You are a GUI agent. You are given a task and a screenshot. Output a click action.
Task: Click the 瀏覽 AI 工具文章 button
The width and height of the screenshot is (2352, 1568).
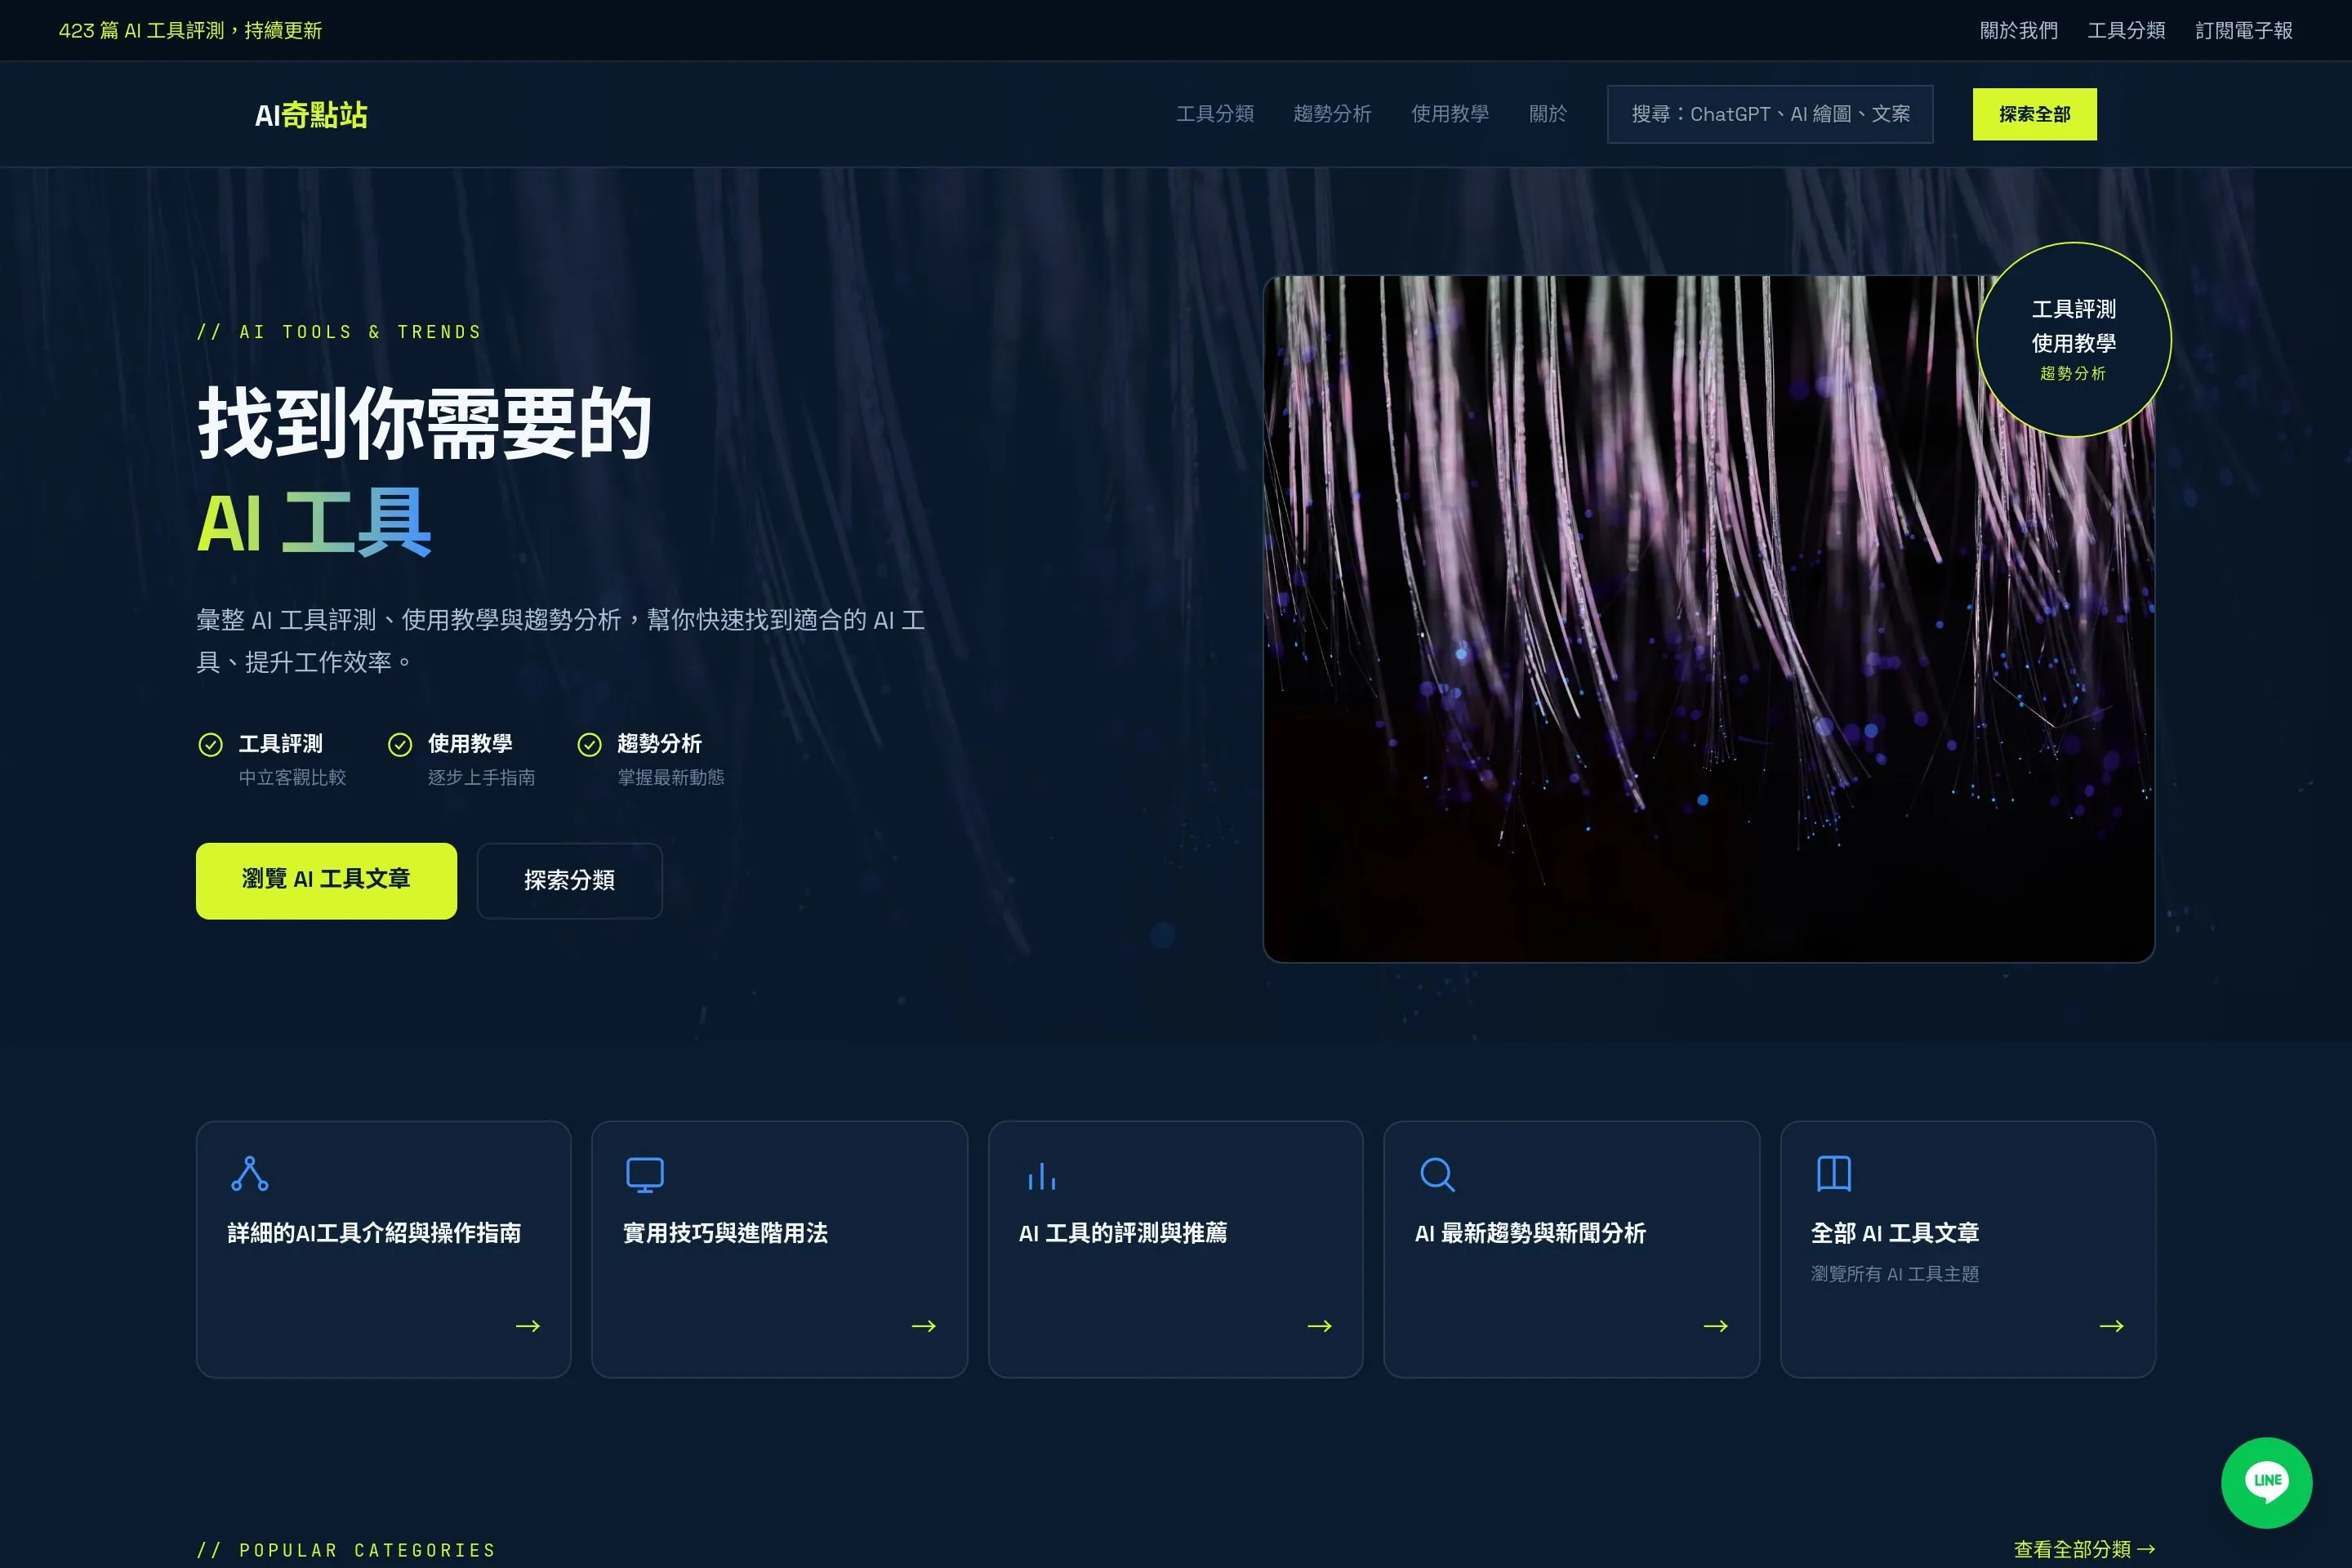[x=326, y=880]
